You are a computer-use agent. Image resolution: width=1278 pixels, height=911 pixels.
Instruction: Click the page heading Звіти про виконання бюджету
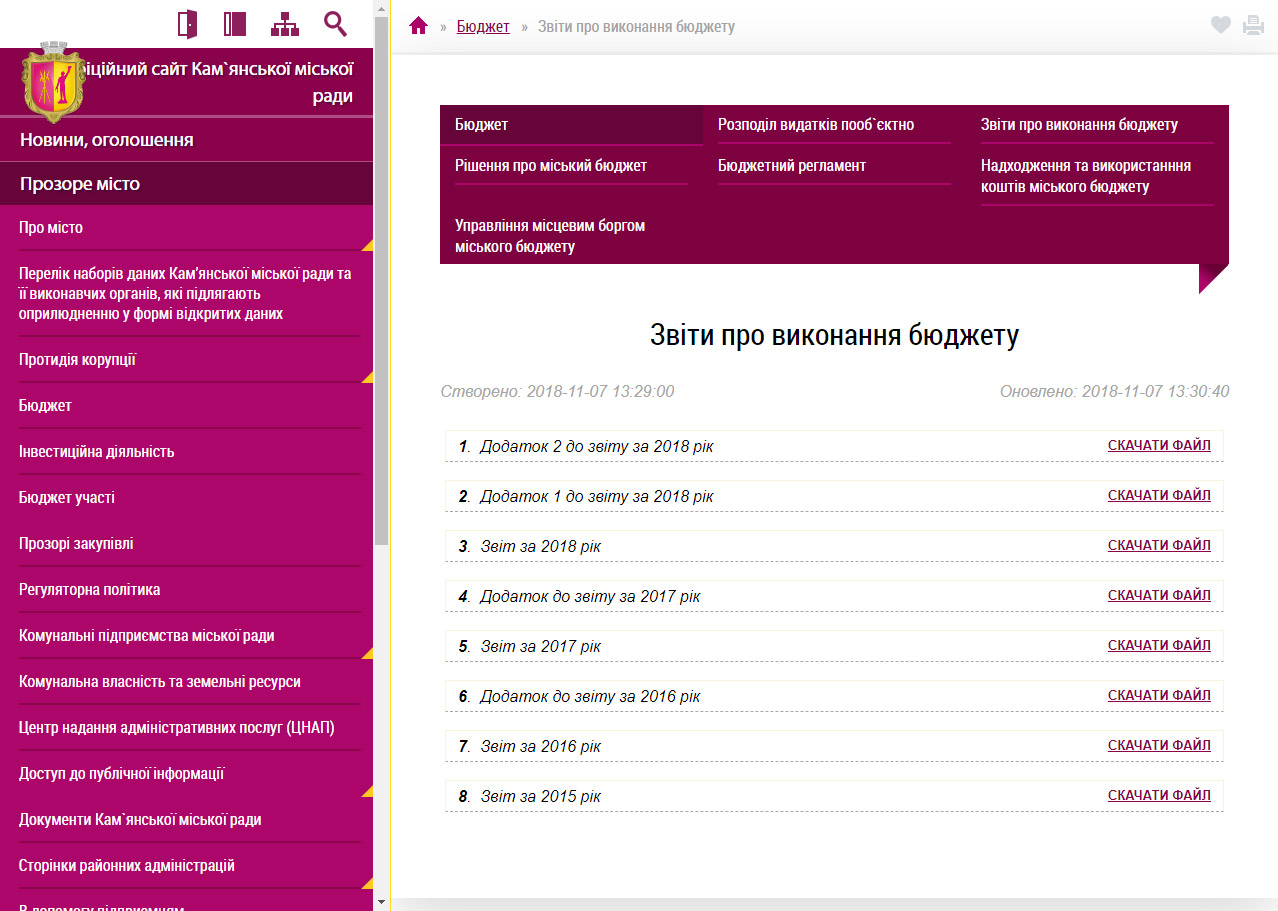(834, 335)
